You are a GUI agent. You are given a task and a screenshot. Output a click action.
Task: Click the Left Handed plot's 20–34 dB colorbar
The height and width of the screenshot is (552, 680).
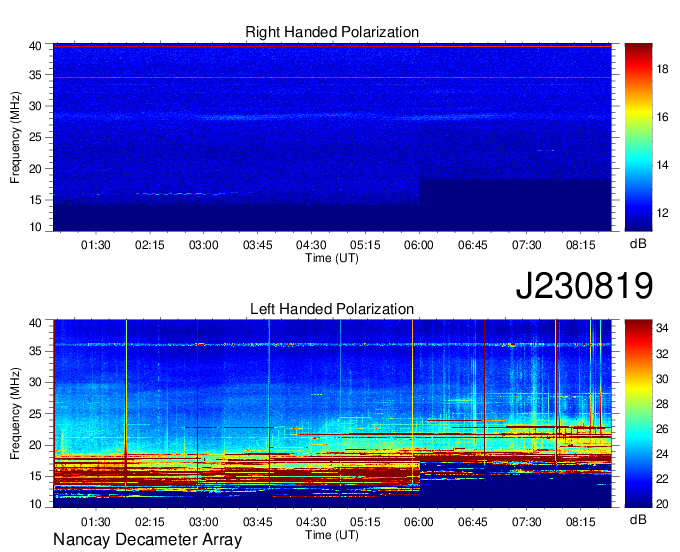click(638, 414)
